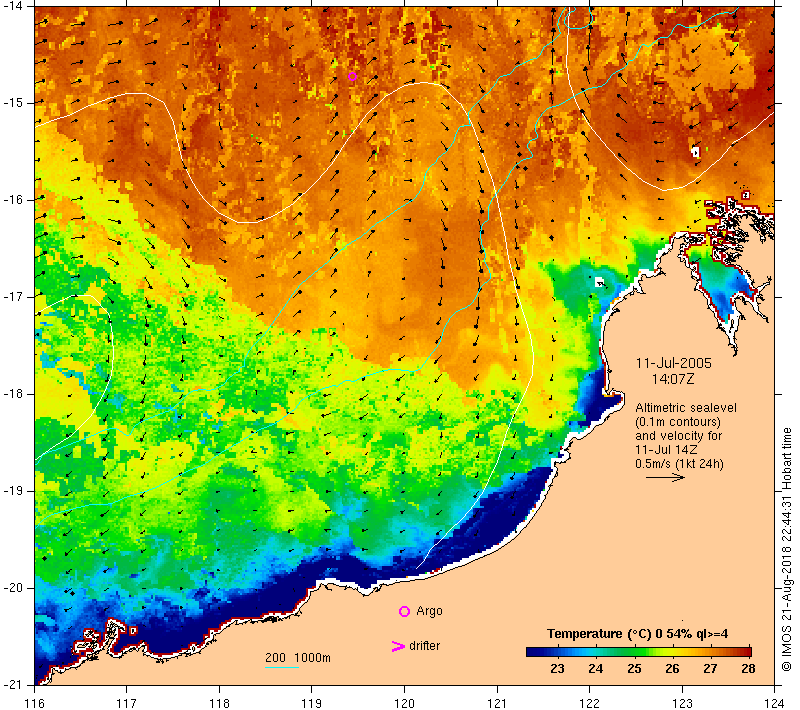800x710 pixels.
Task: Click the '-14' latitude axis label
Action: click(12, 6)
